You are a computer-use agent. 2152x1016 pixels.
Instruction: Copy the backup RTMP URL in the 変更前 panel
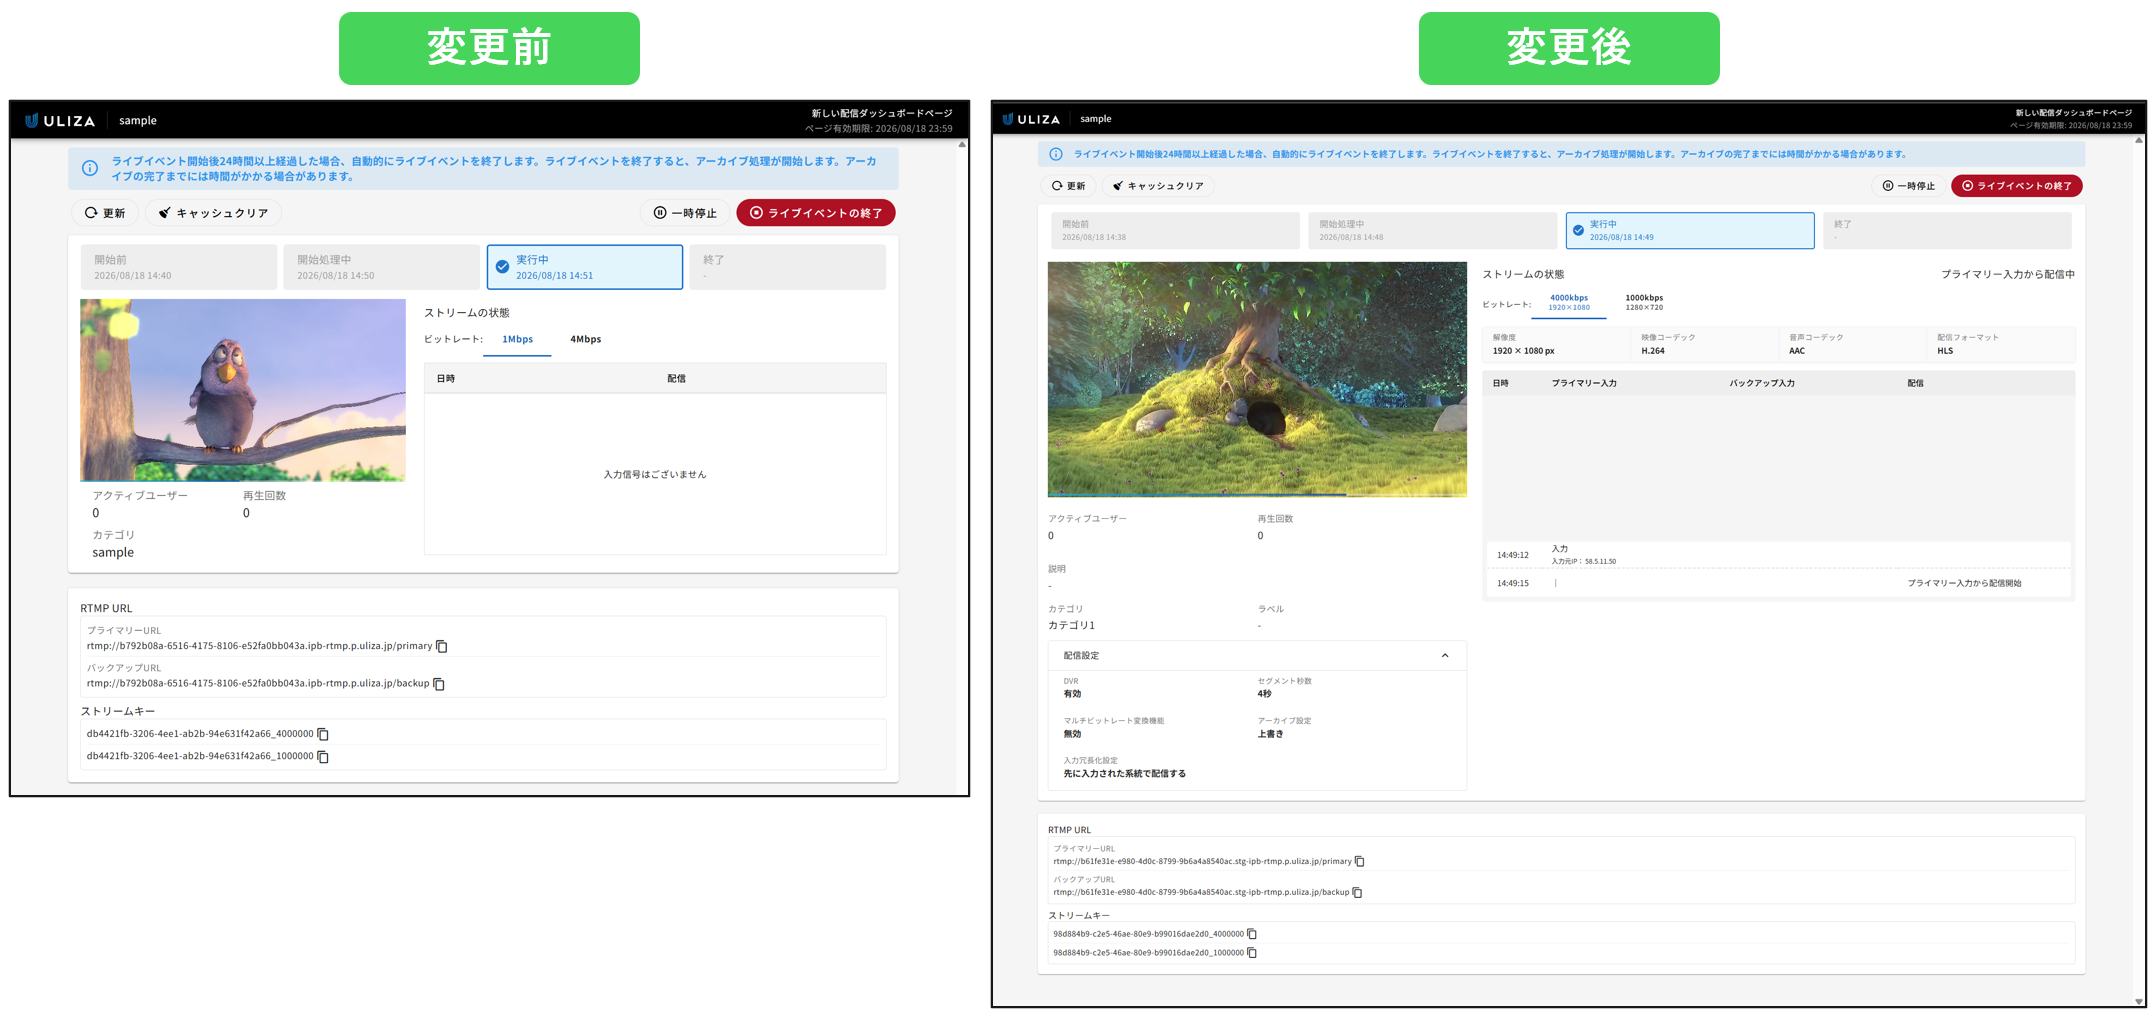tap(439, 684)
